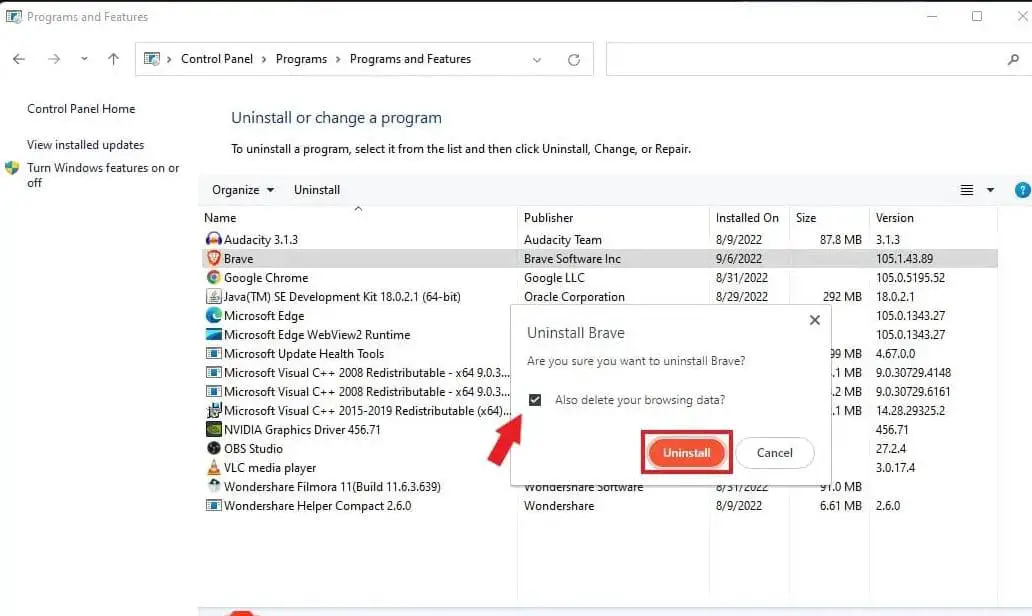The width and height of the screenshot is (1032, 616).
Task: Click version 105.0.5195.52 cell
Action: [x=910, y=278]
